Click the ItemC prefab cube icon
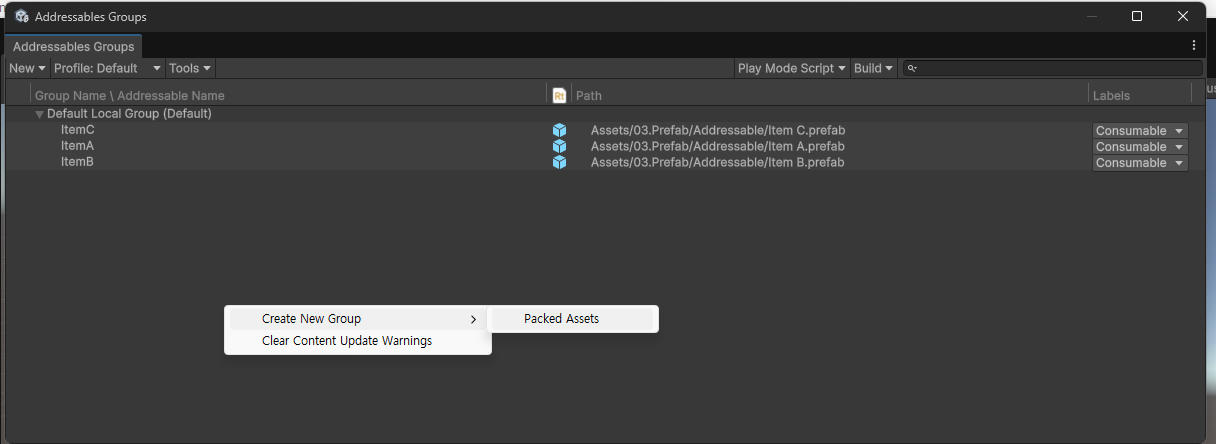This screenshot has height=444, width=1216. [559, 130]
